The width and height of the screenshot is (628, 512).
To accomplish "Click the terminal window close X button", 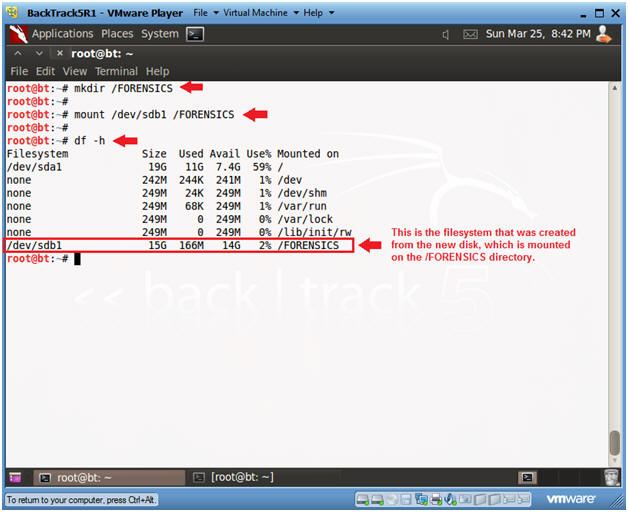I will [59, 53].
